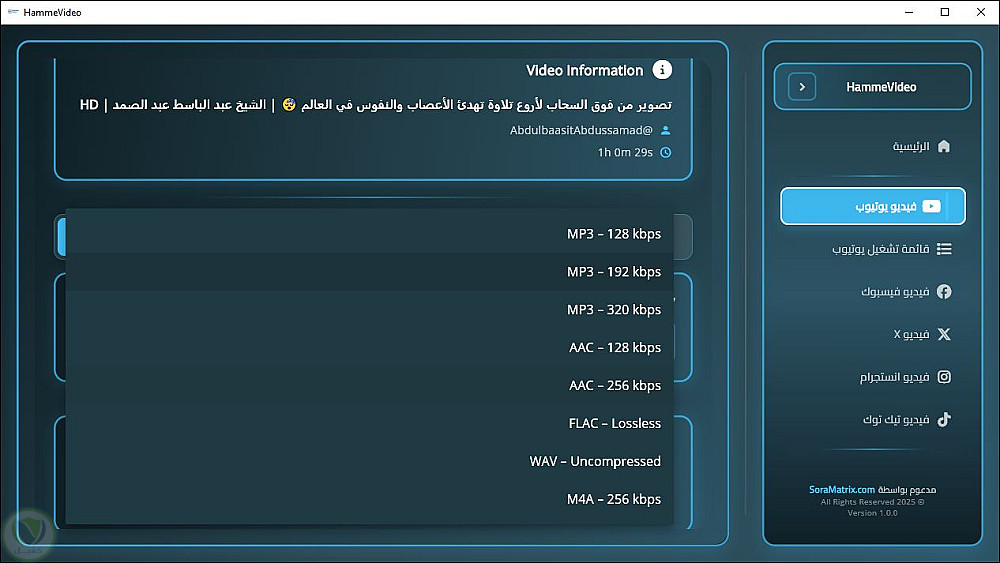1000x563 pixels.
Task: Click the Facebook logo icon
Action: 944,291
